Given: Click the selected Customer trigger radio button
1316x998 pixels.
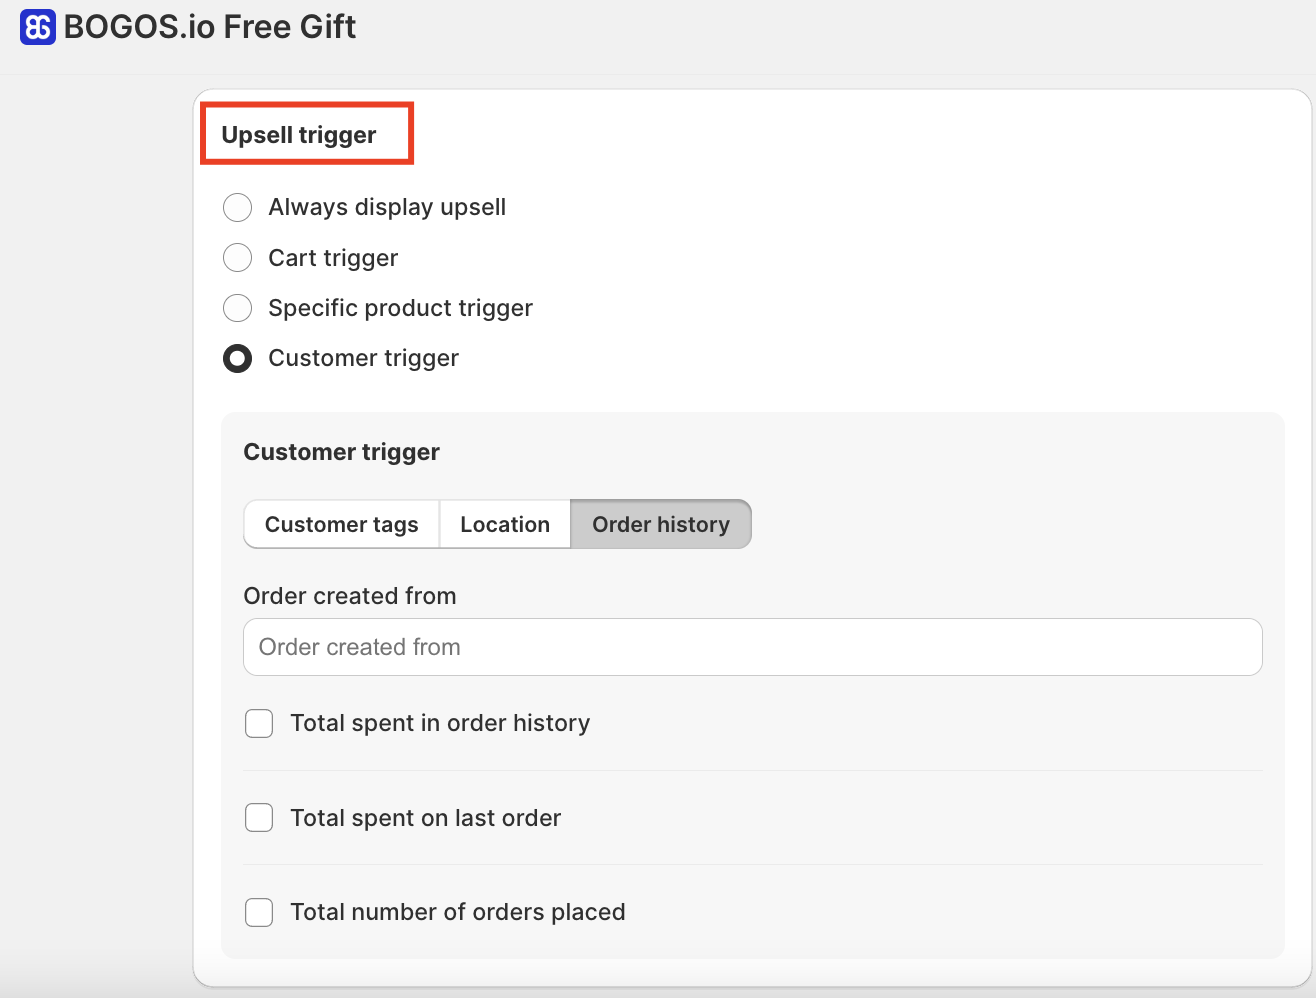Looking at the screenshot, I should (x=237, y=358).
